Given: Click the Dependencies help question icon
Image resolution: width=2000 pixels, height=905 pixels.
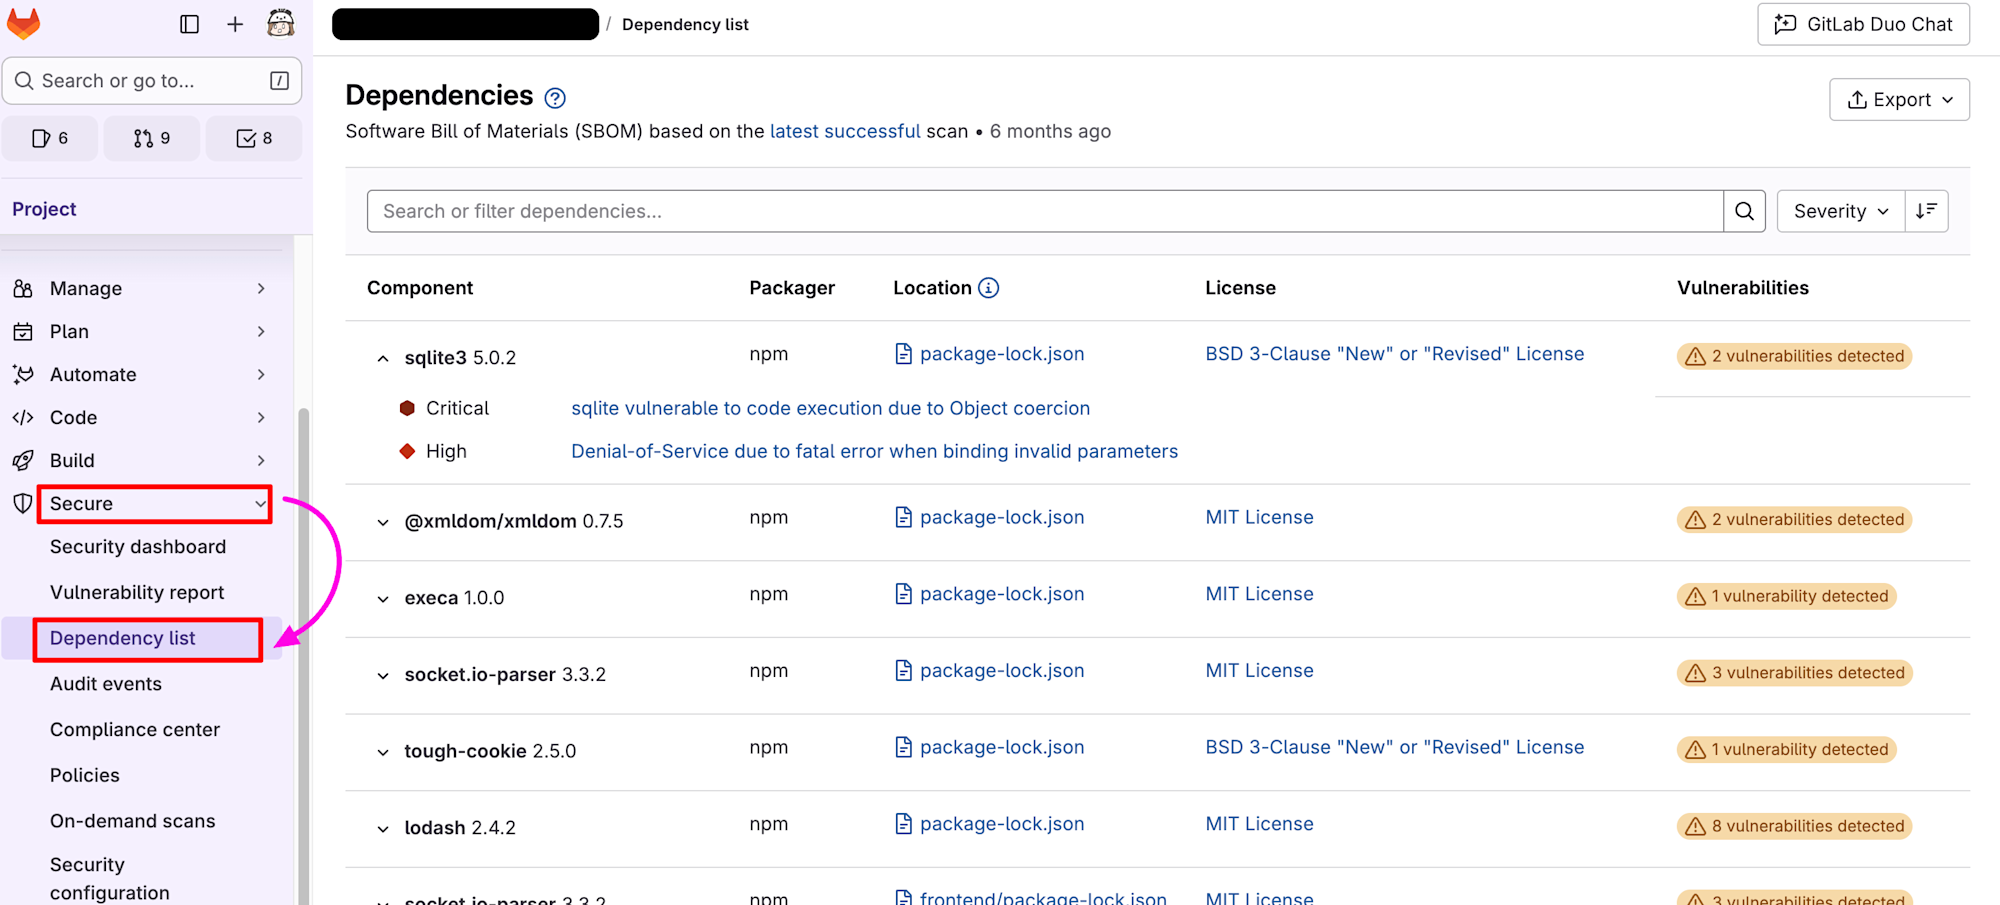Looking at the screenshot, I should (555, 98).
